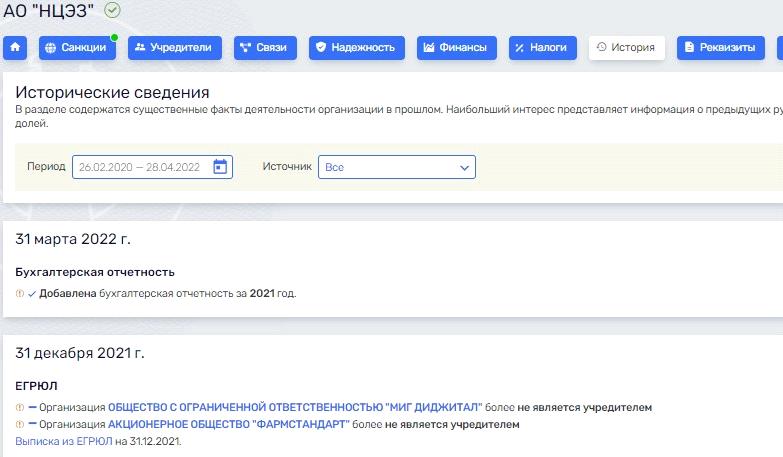The width and height of the screenshot is (783, 457).
Task: Click the clock icon on the История tab
Action: [x=602, y=46]
